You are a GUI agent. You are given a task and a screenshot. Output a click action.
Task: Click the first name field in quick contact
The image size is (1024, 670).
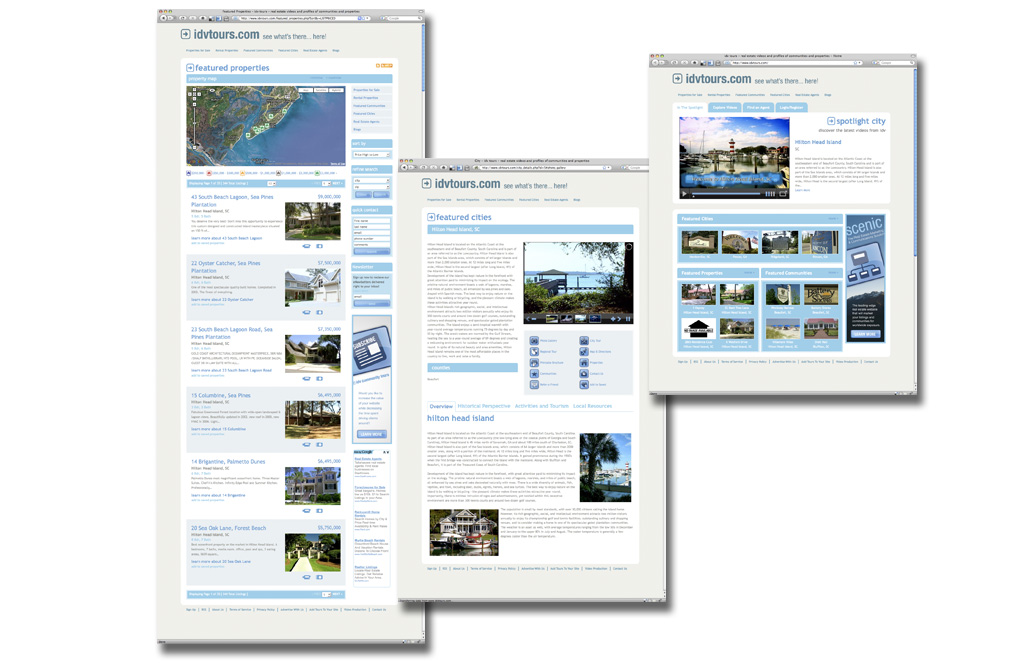tap(372, 221)
